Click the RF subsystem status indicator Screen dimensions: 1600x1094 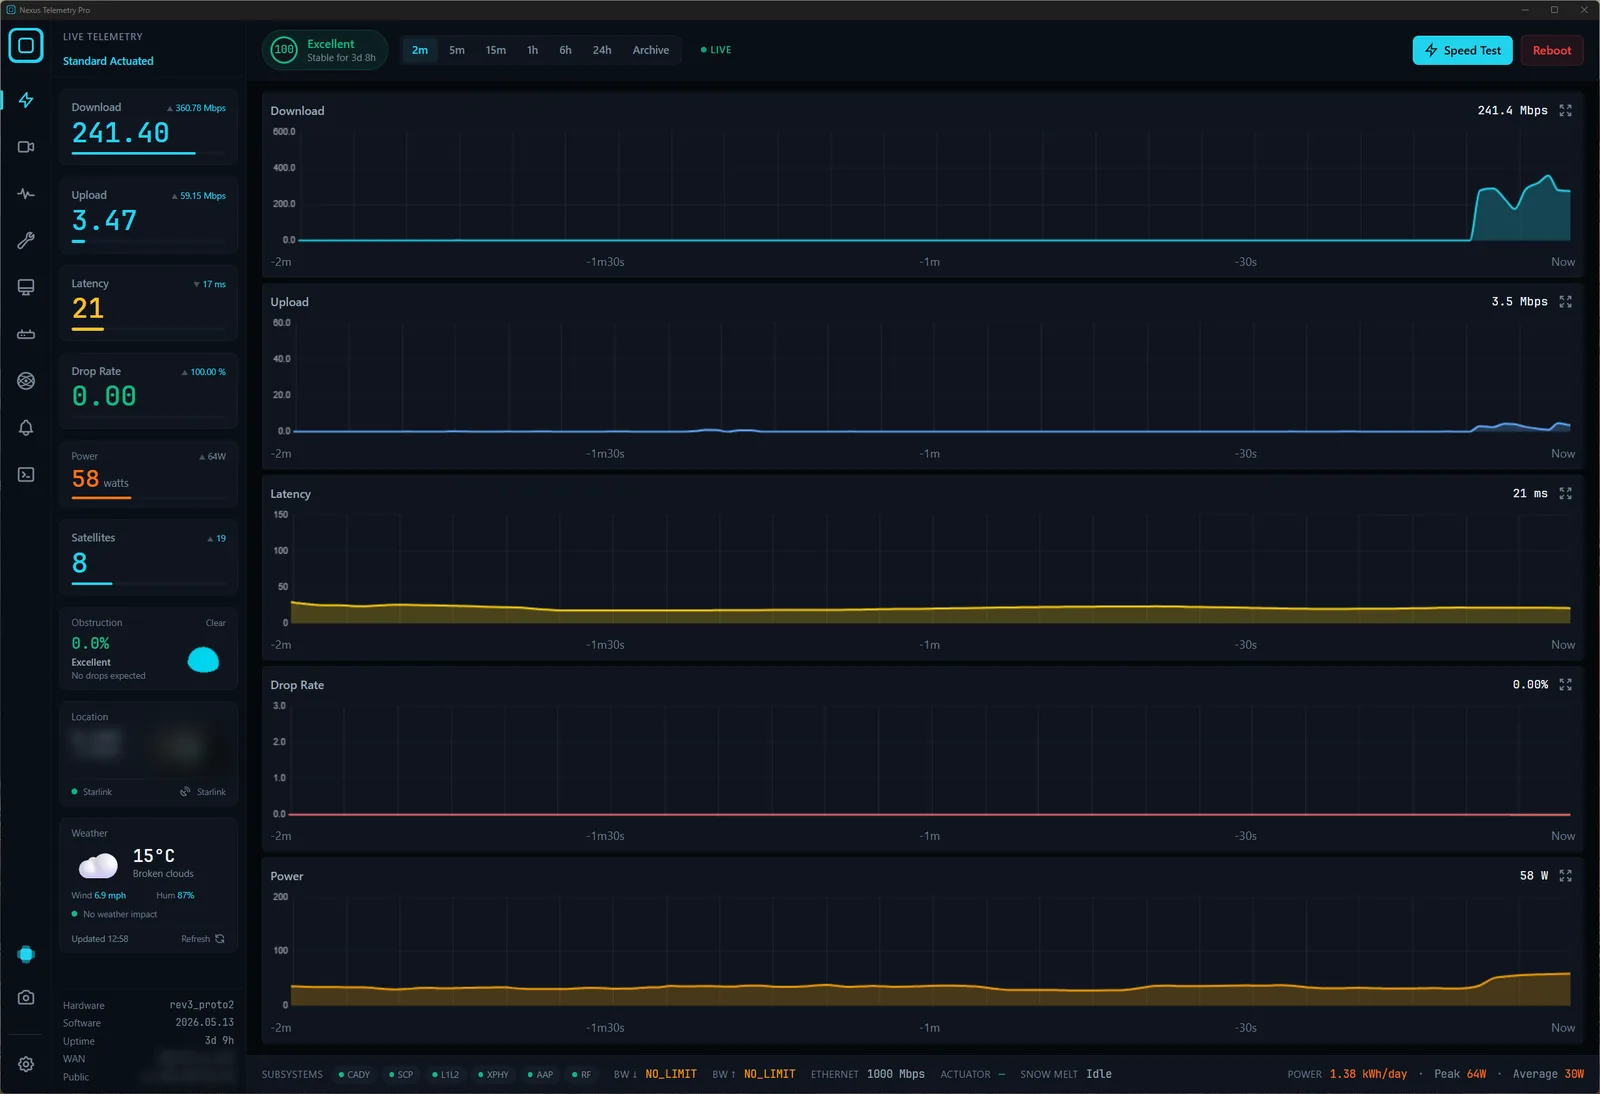point(581,1075)
